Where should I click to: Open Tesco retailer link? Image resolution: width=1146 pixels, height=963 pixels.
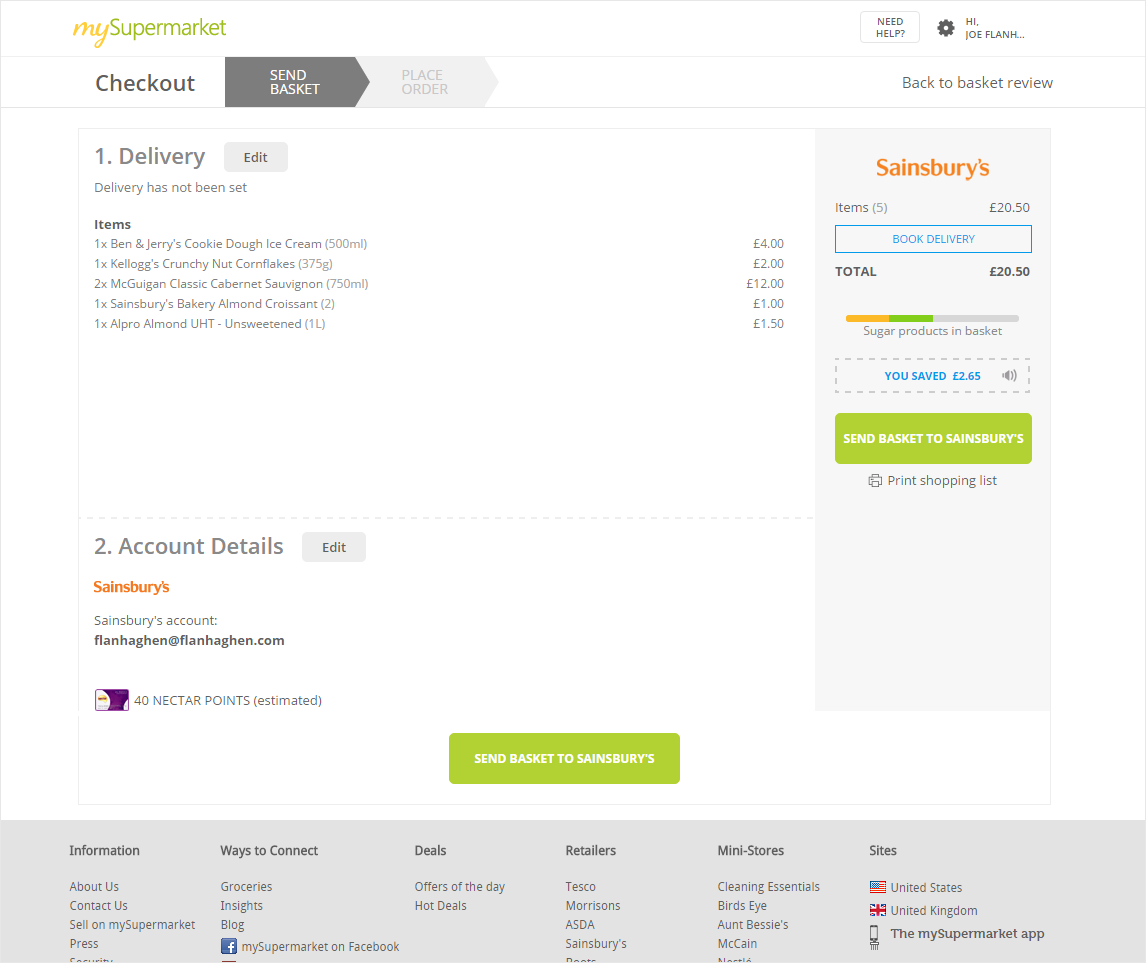(x=580, y=887)
